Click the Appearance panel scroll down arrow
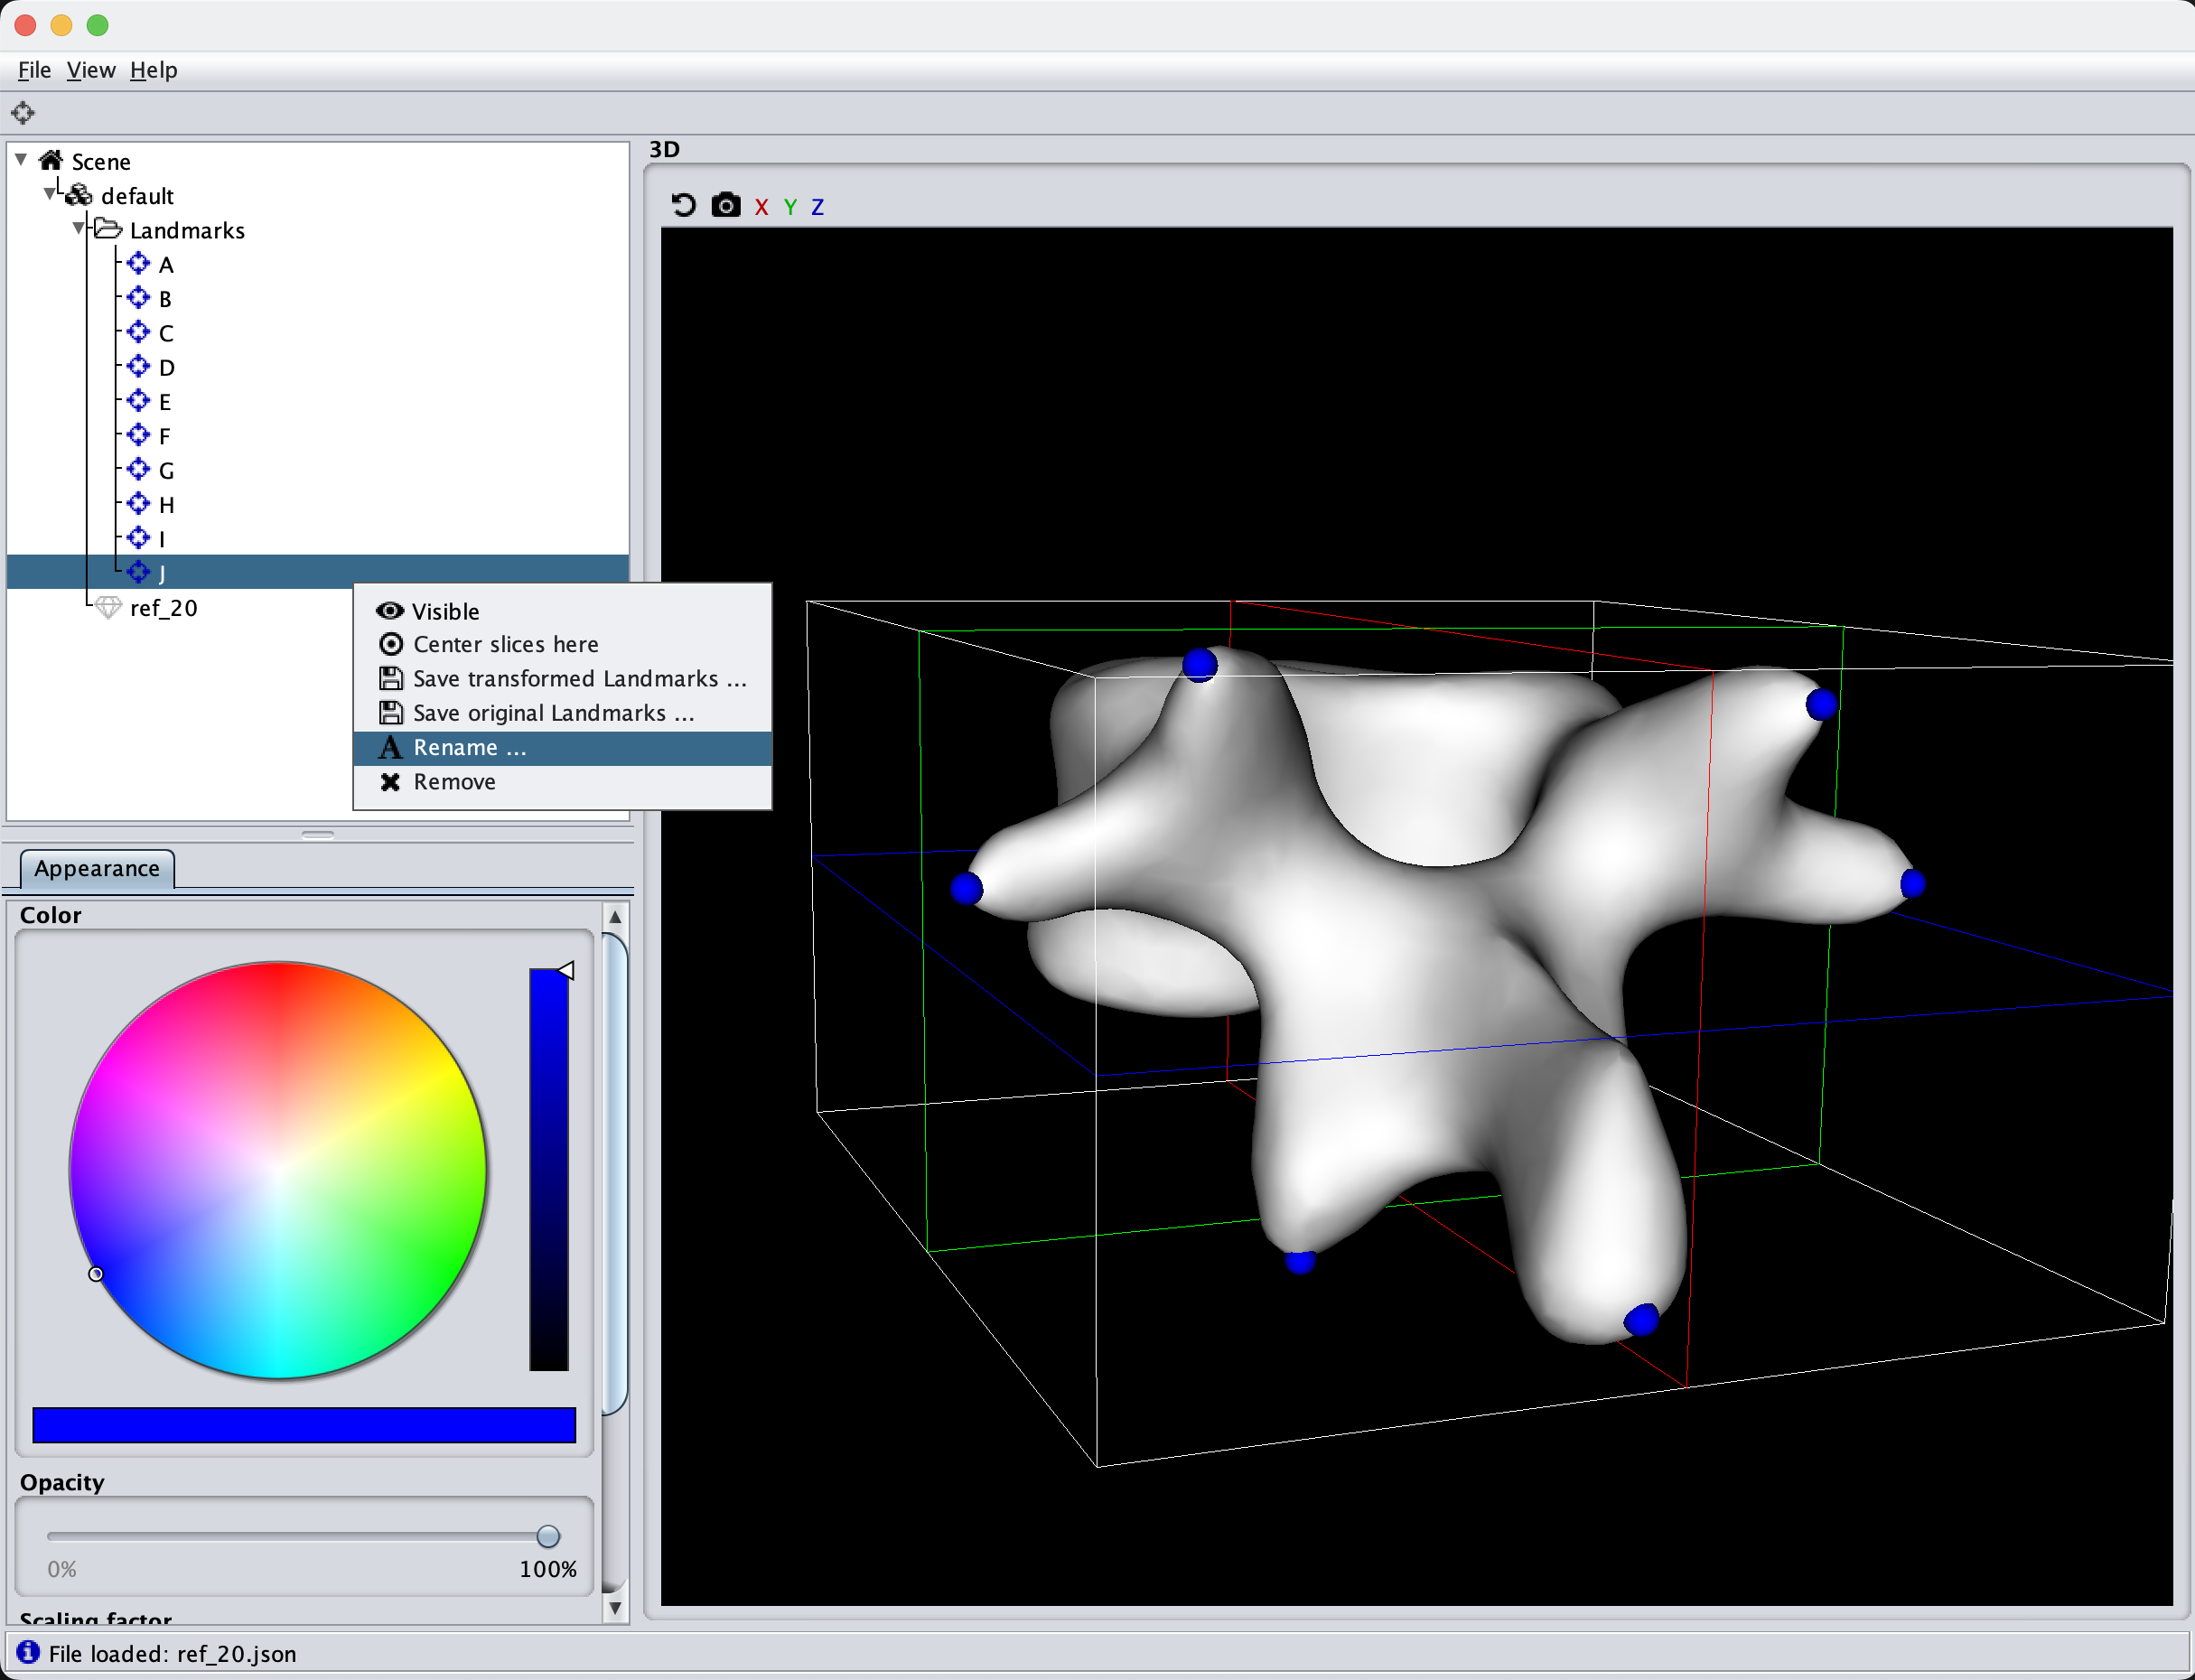Viewport: 2195px width, 1680px height. [x=616, y=1608]
